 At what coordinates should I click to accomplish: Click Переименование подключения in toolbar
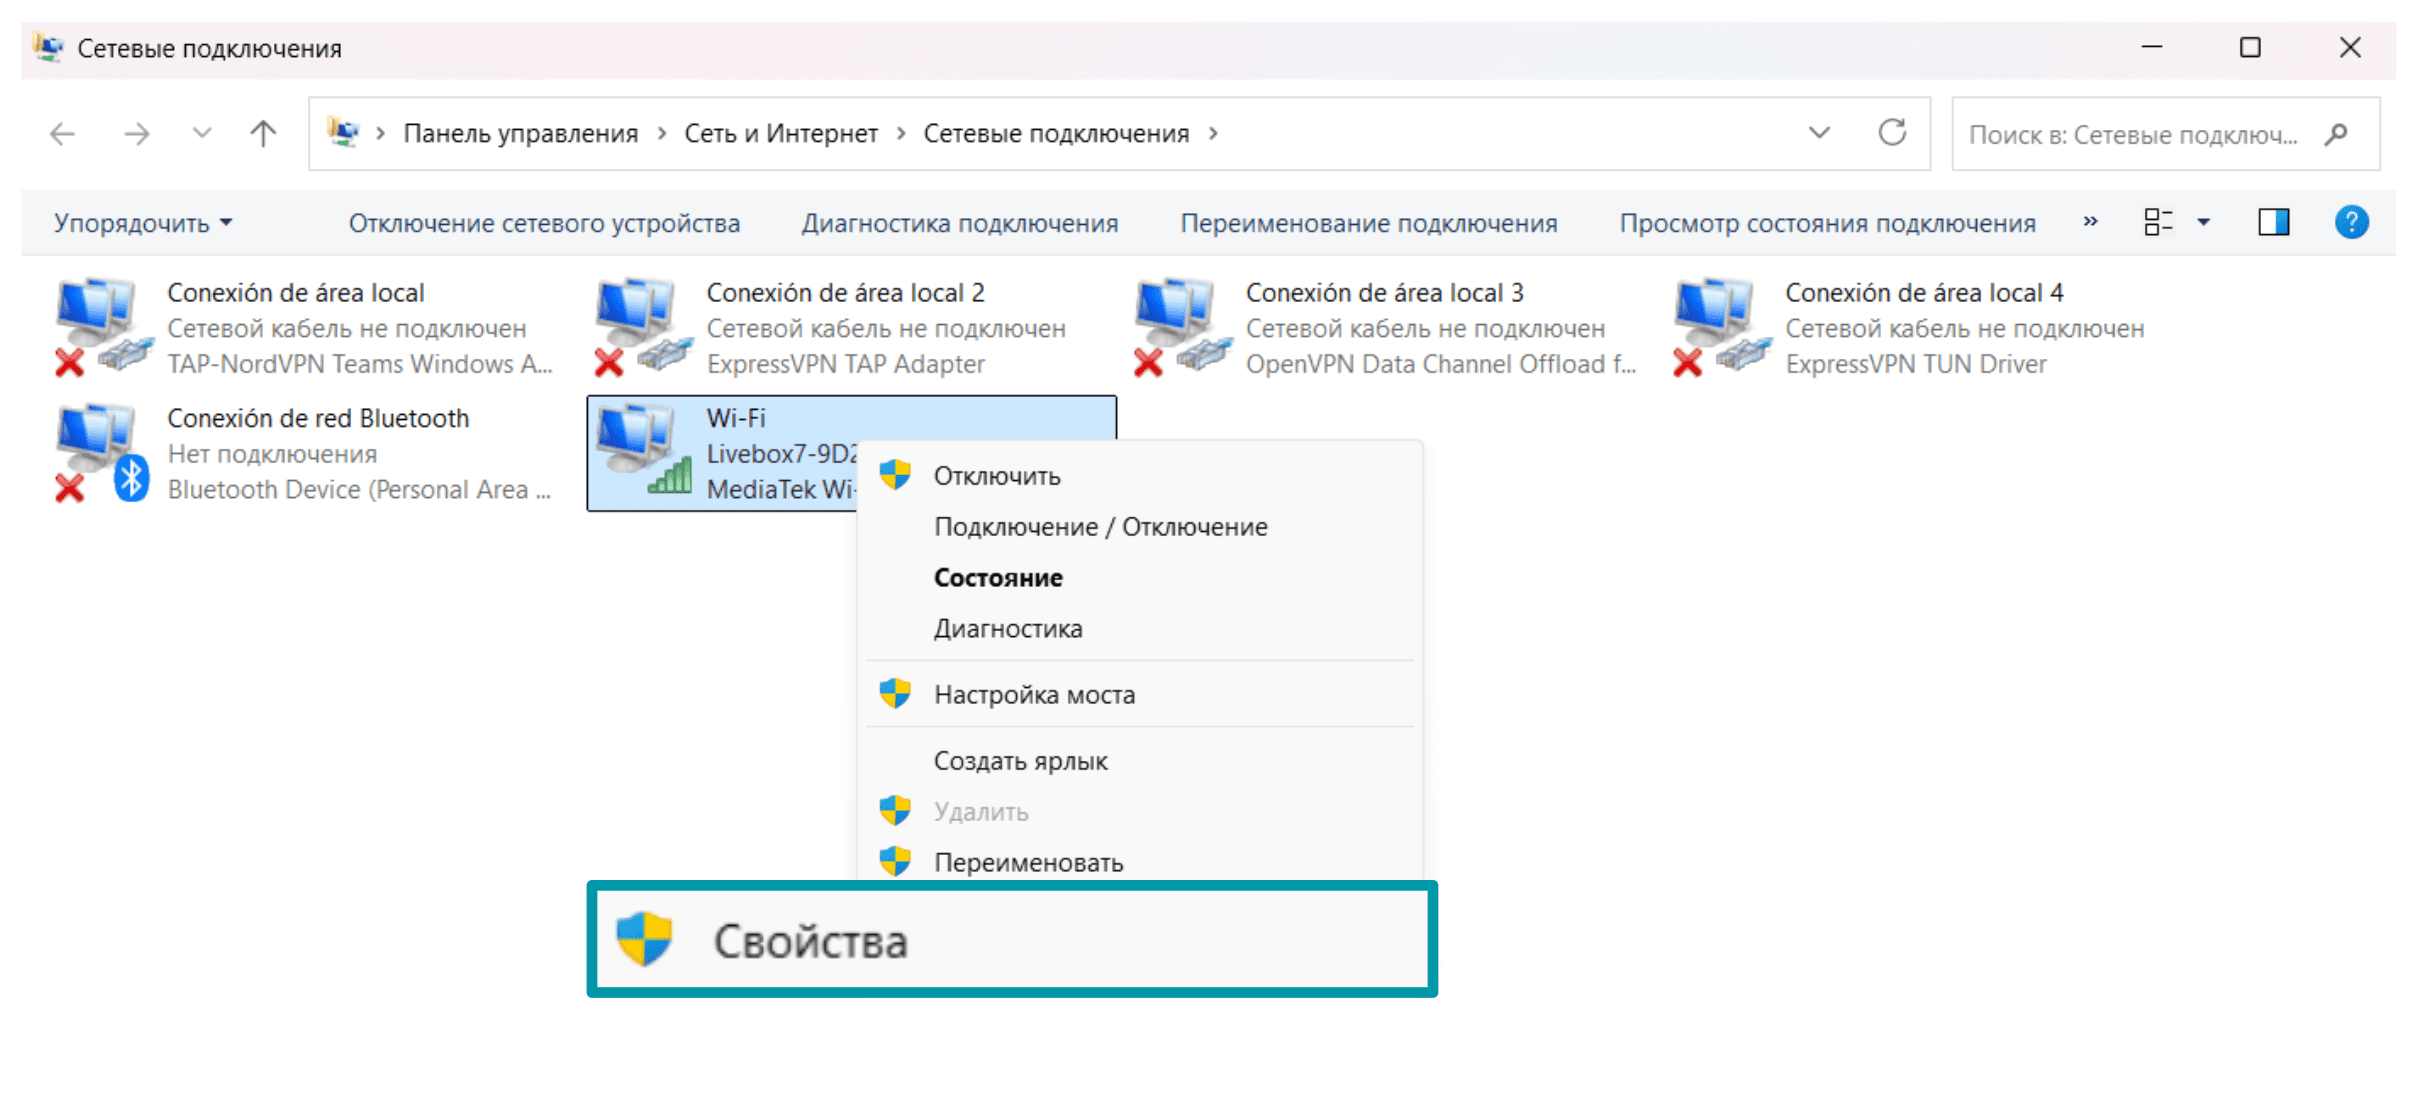(1368, 223)
